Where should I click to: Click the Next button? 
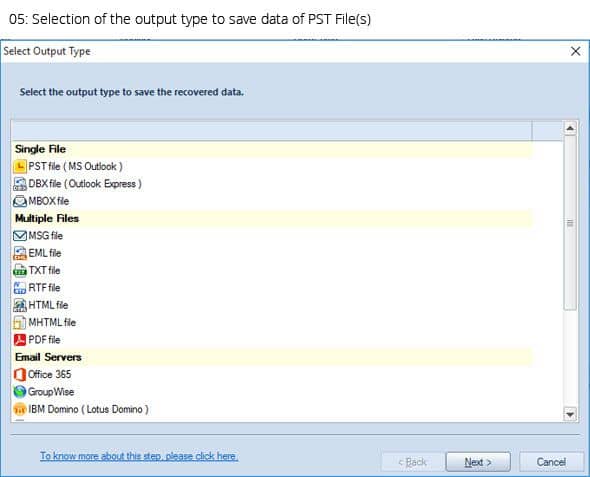click(x=478, y=462)
